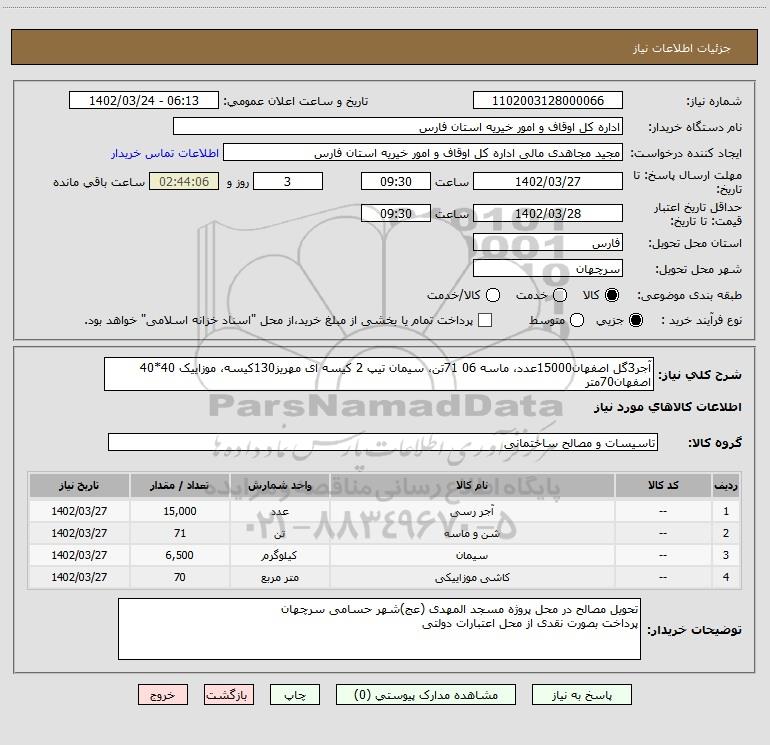Image resolution: width=770 pixels, height=745 pixels.
Task: Click the پاسخ به نیاز button
Action: tap(582, 695)
